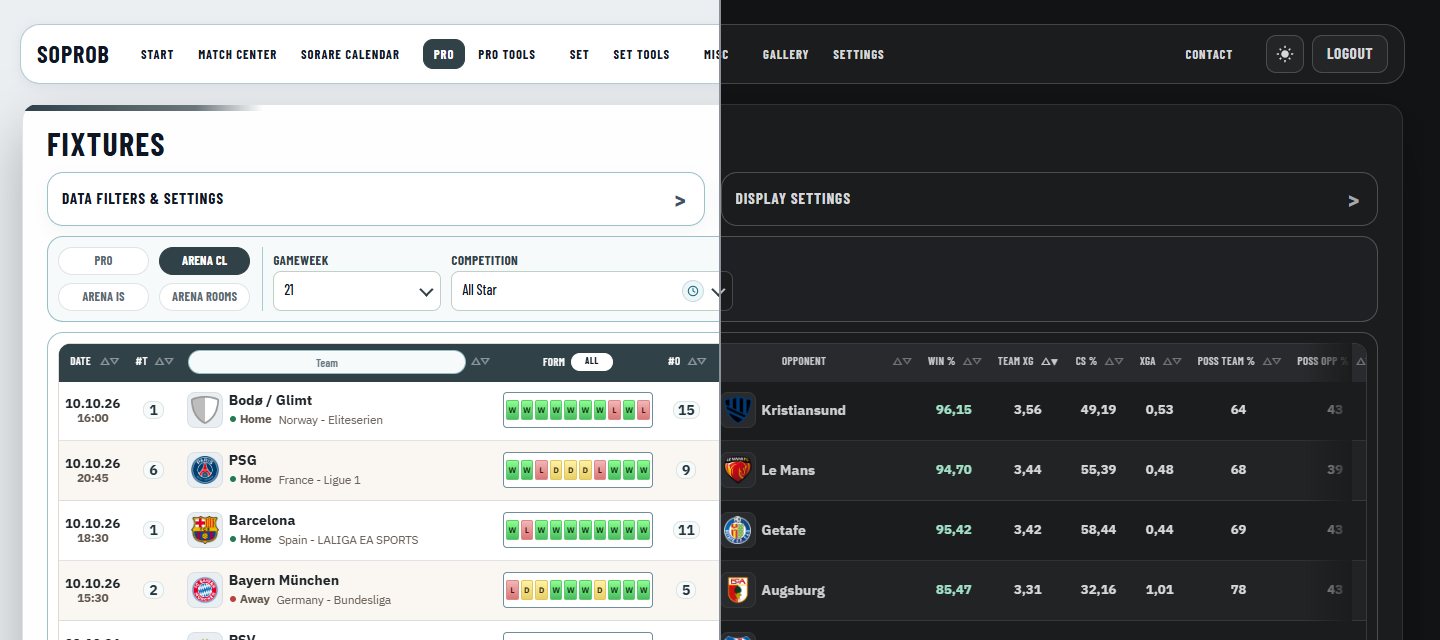Click the Bodø / Glimt team crest

pyautogui.click(x=205, y=410)
